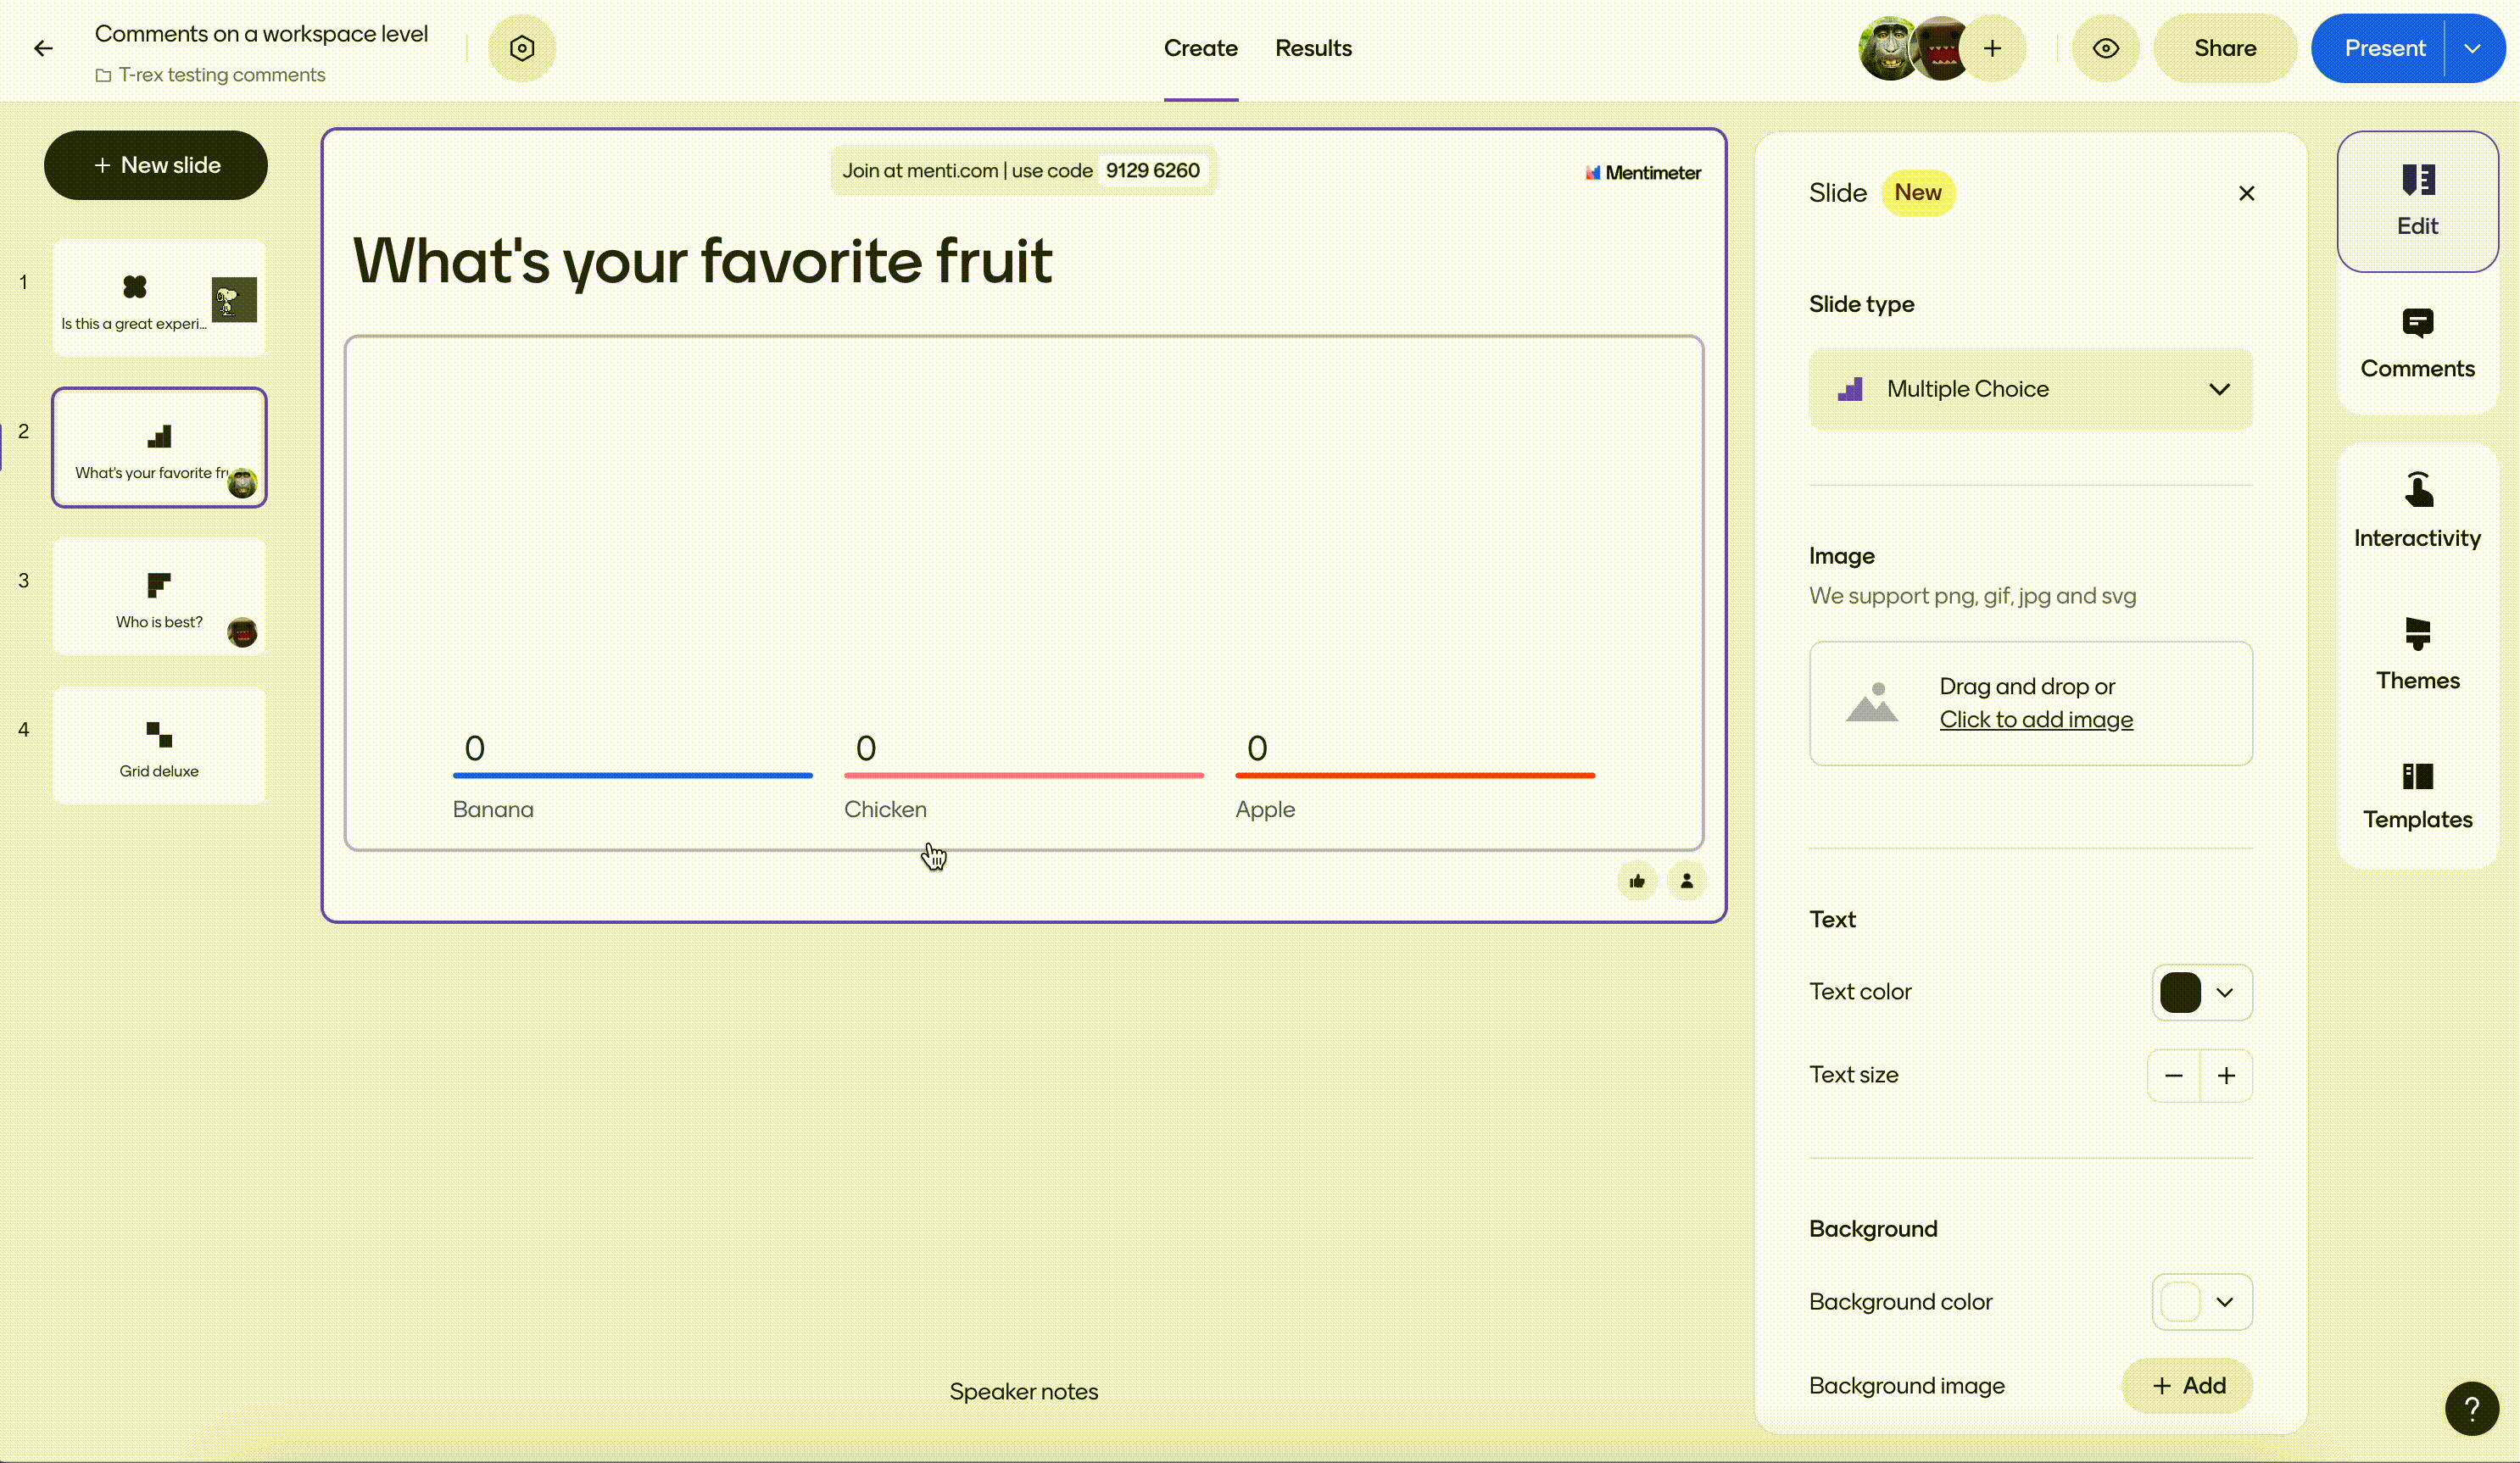This screenshot has height=1463, width=2520.
Task: Click the Present button
Action: tap(2384, 47)
